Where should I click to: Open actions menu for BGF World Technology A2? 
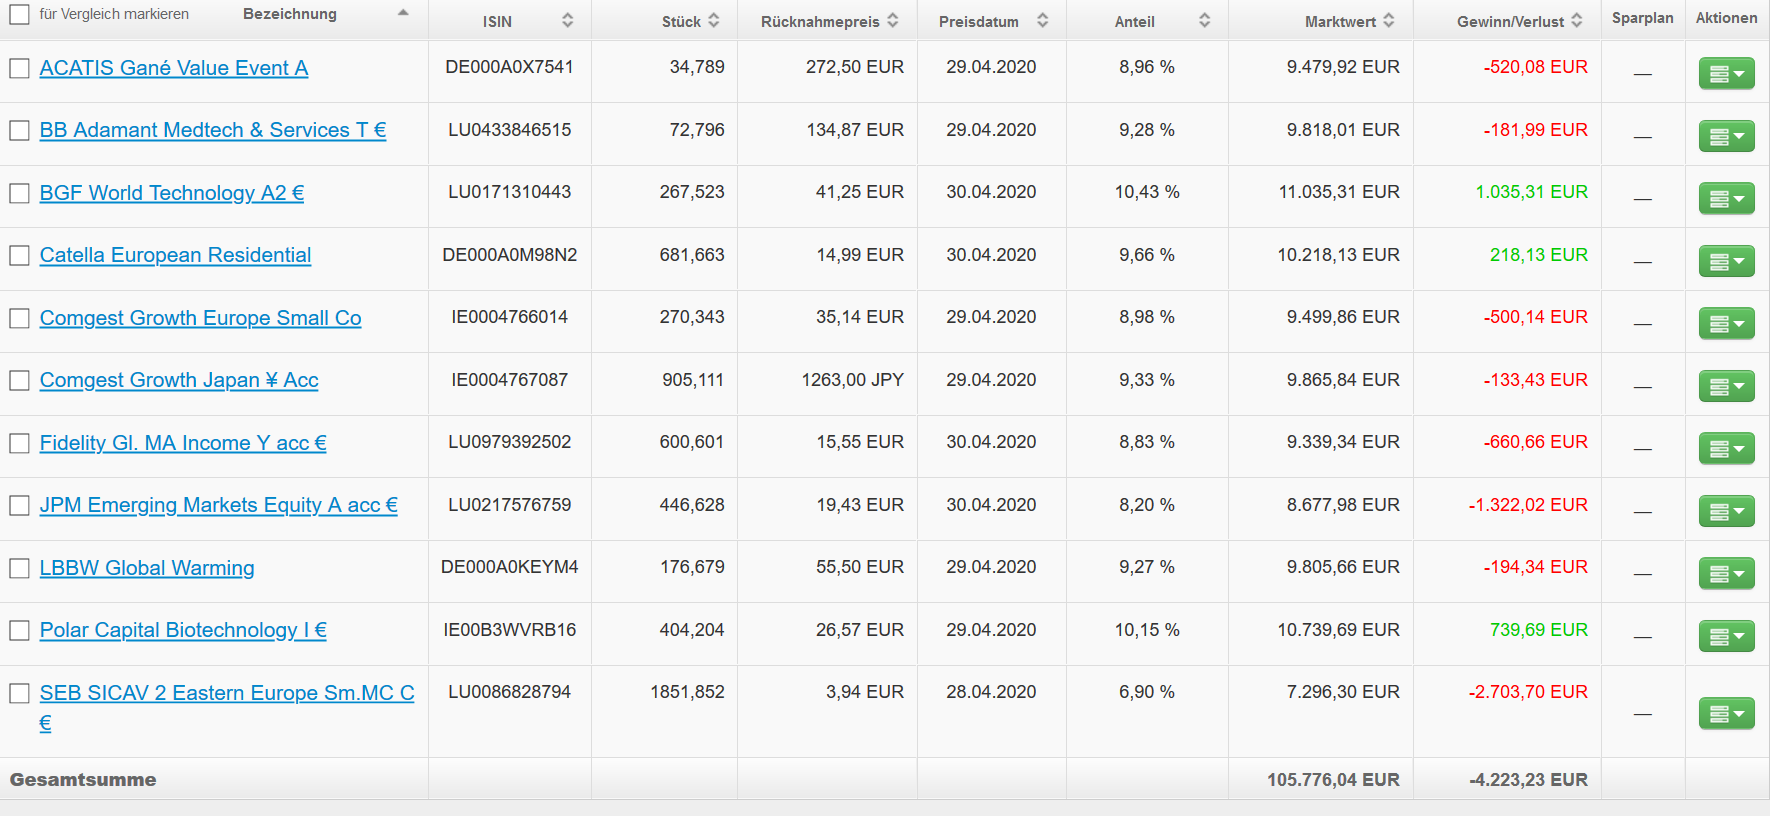tap(1726, 198)
